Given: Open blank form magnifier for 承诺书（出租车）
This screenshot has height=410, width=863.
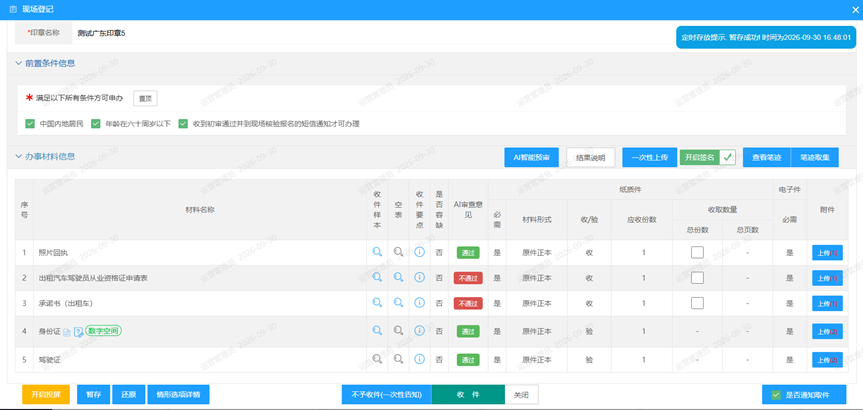Looking at the screenshot, I should [398, 303].
